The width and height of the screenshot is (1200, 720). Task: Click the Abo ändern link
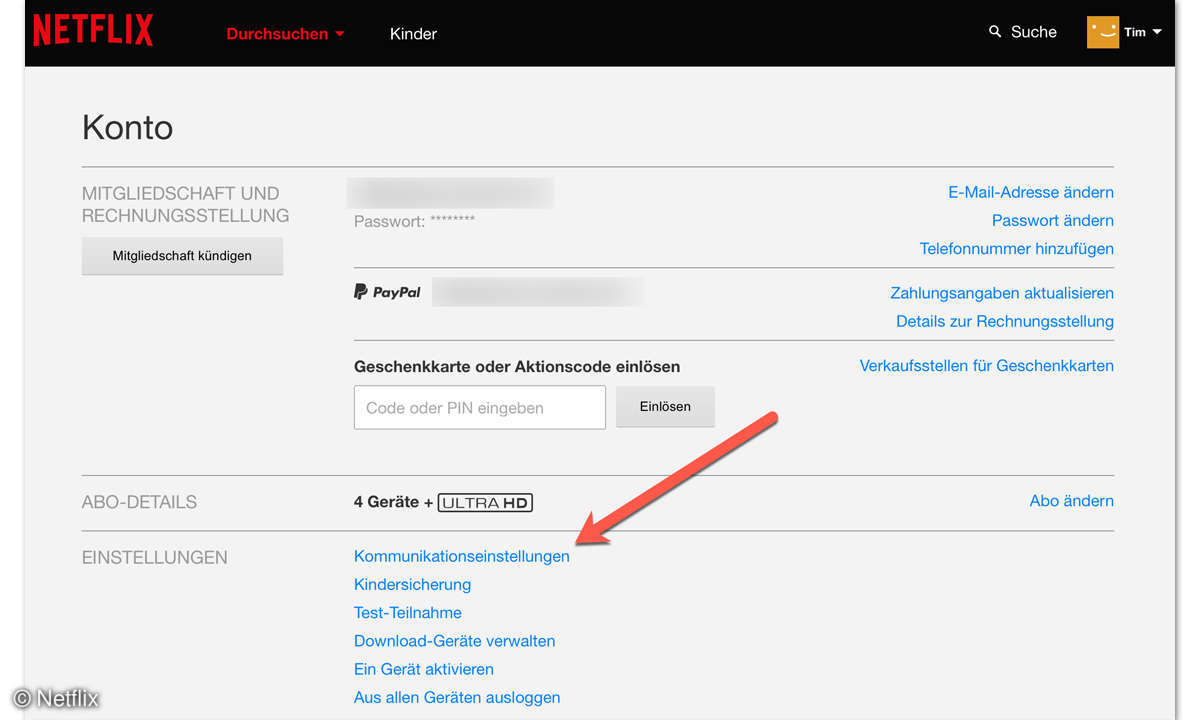(1072, 501)
